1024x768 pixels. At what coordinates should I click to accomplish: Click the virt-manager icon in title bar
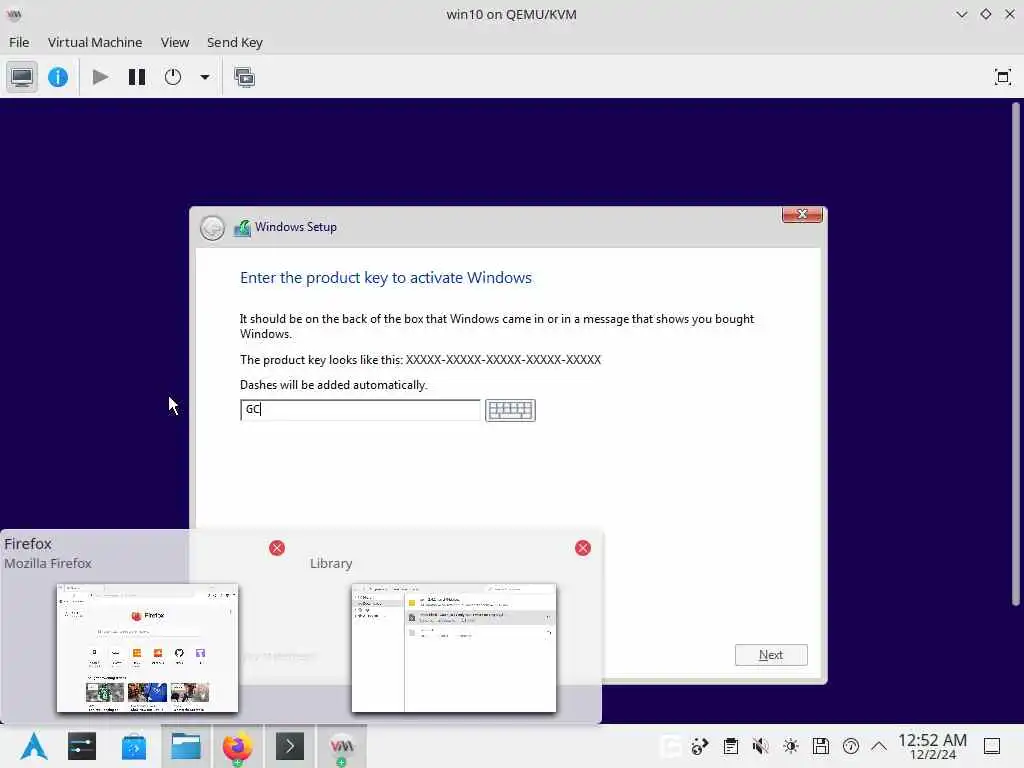14,14
